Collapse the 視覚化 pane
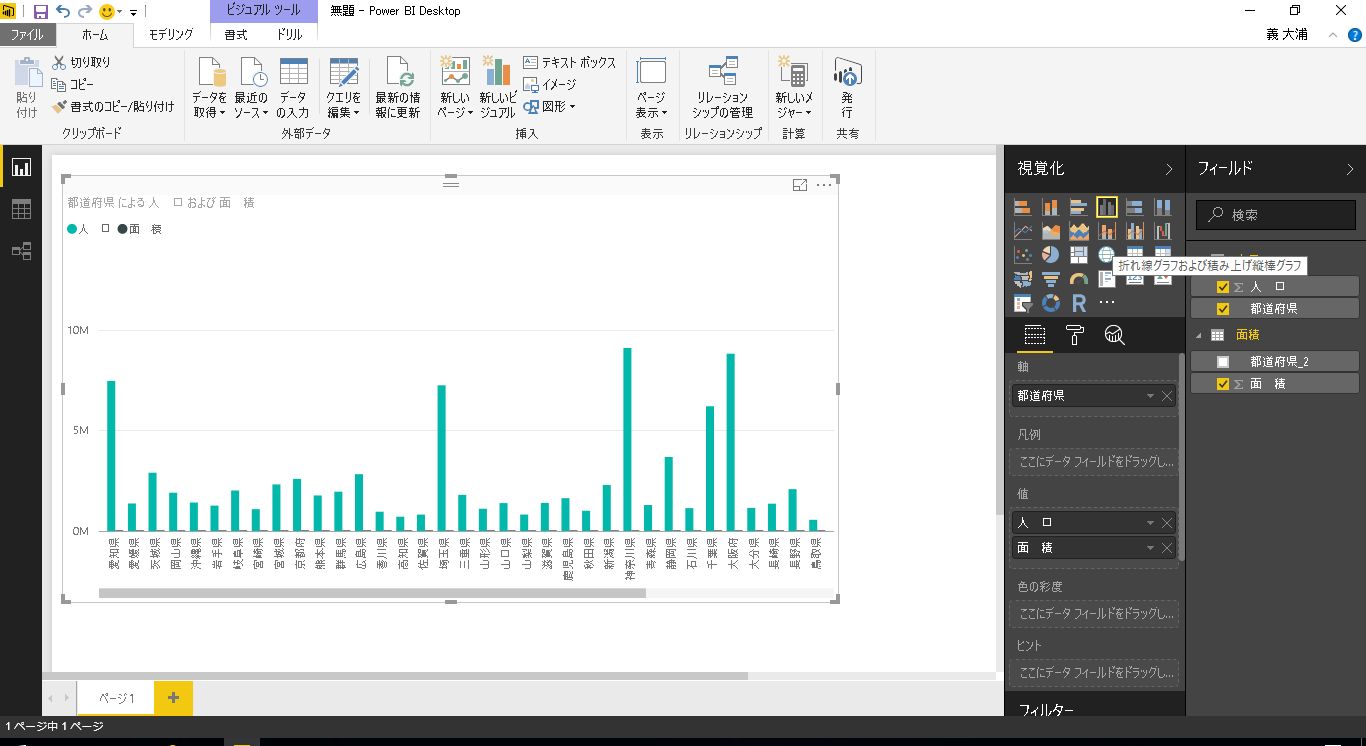Image resolution: width=1366 pixels, height=746 pixels. point(1169,169)
